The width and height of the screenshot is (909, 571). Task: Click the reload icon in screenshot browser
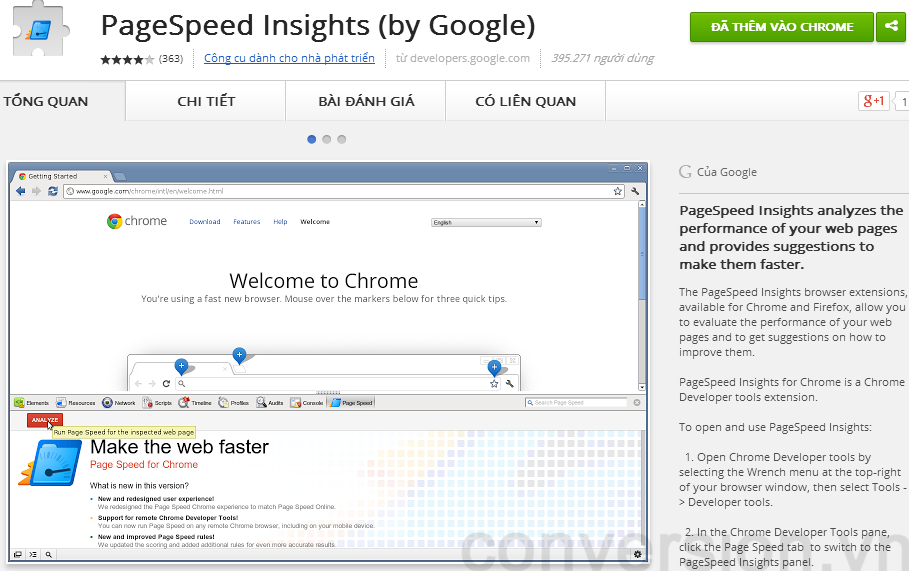click(x=52, y=191)
